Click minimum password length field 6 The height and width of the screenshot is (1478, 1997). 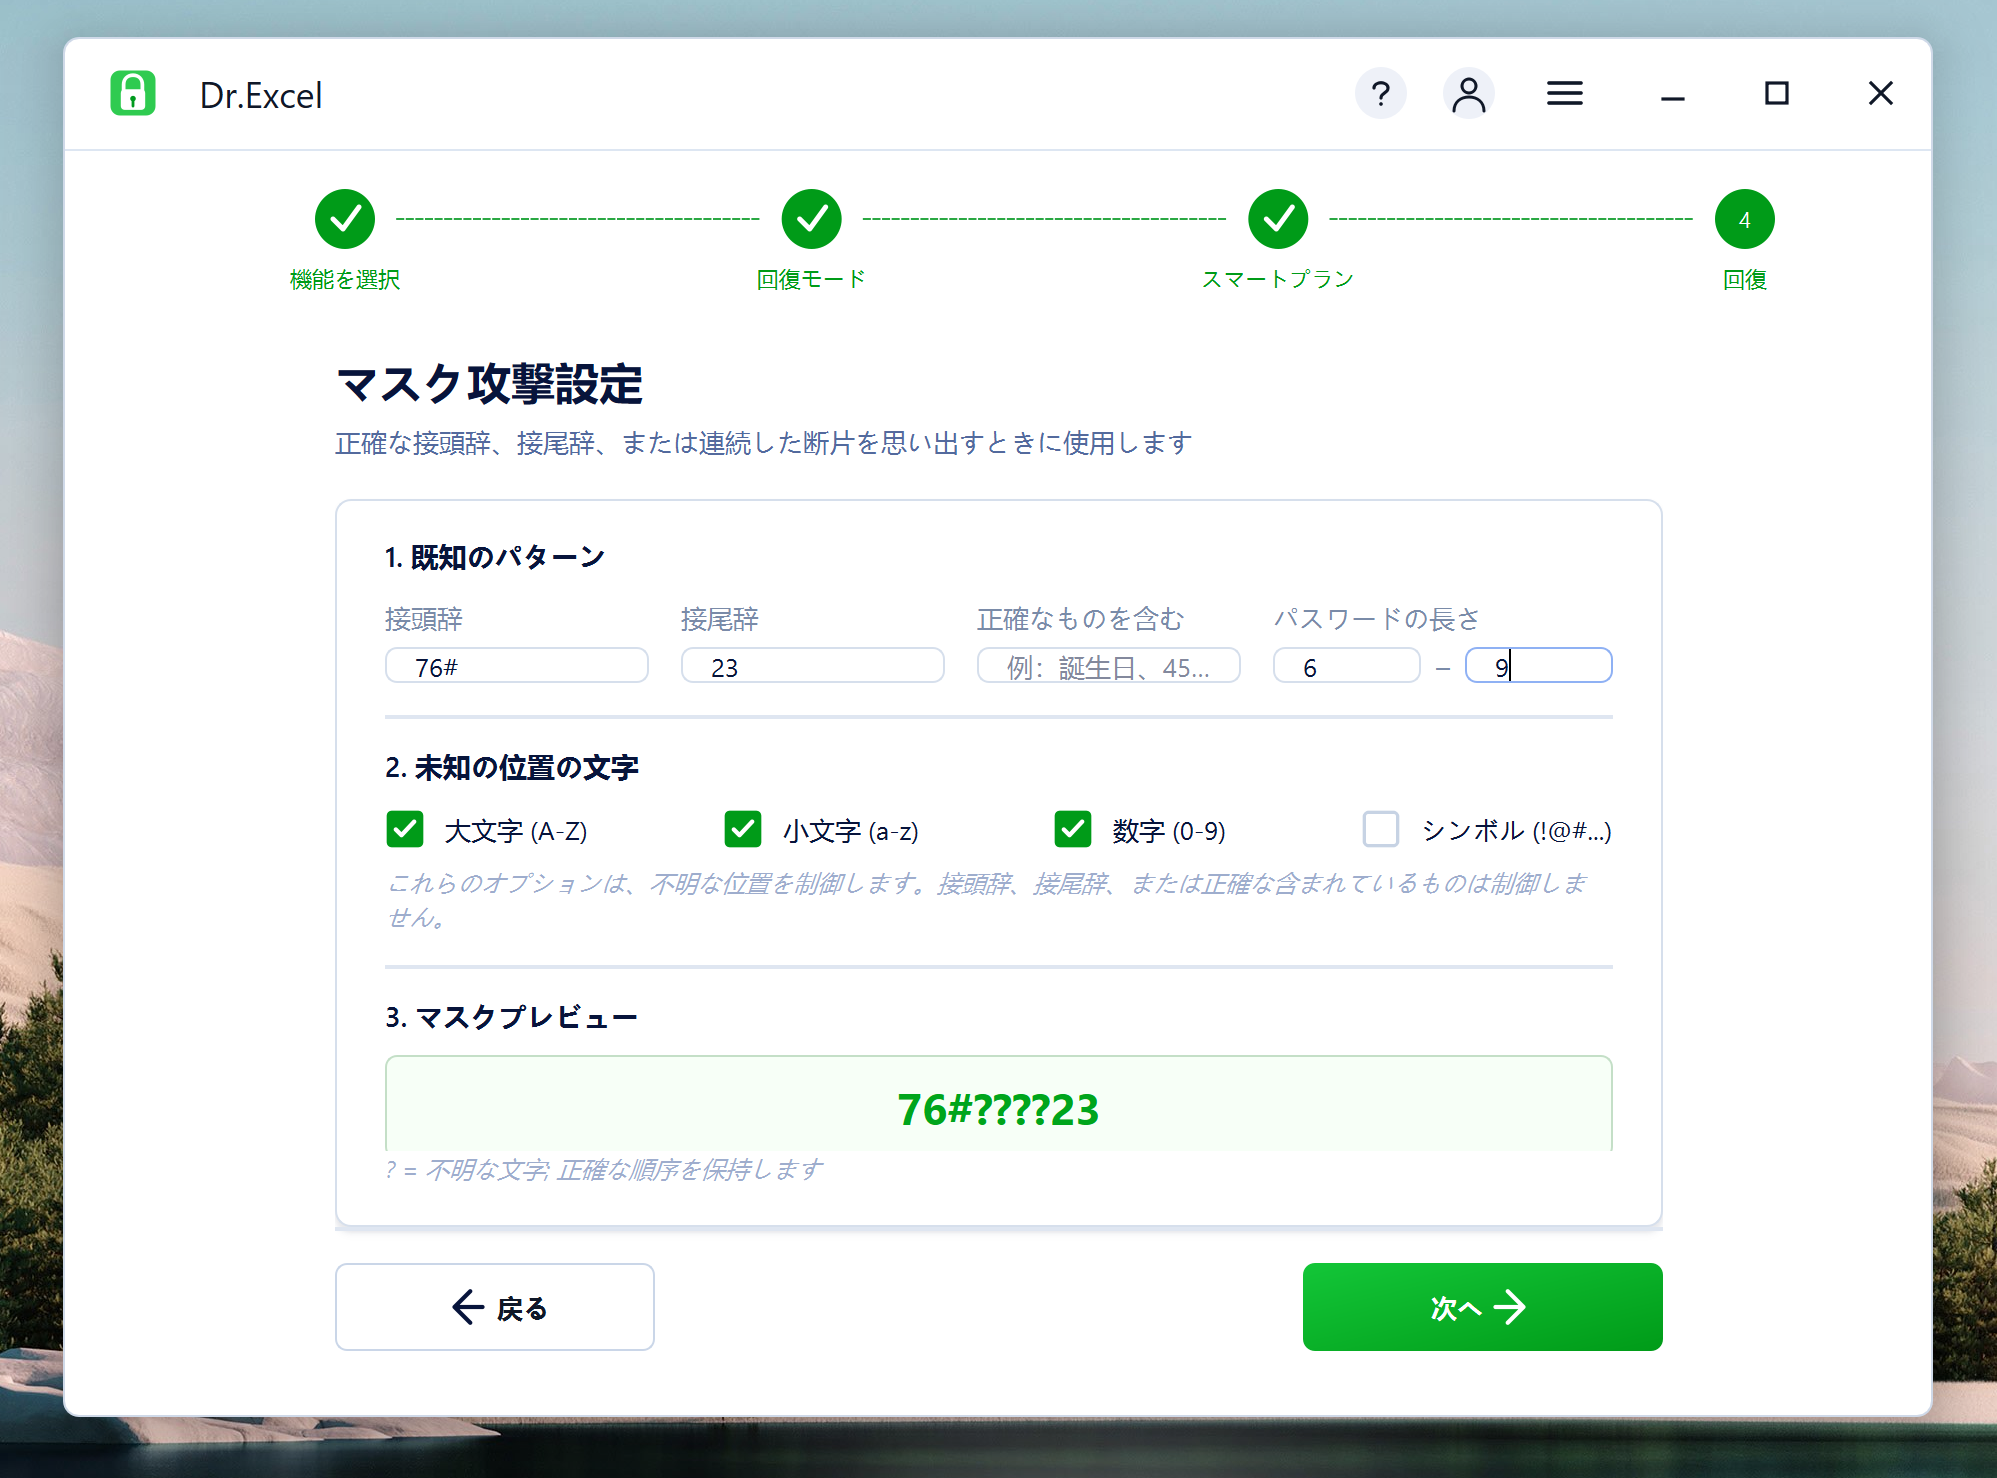coord(1347,666)
